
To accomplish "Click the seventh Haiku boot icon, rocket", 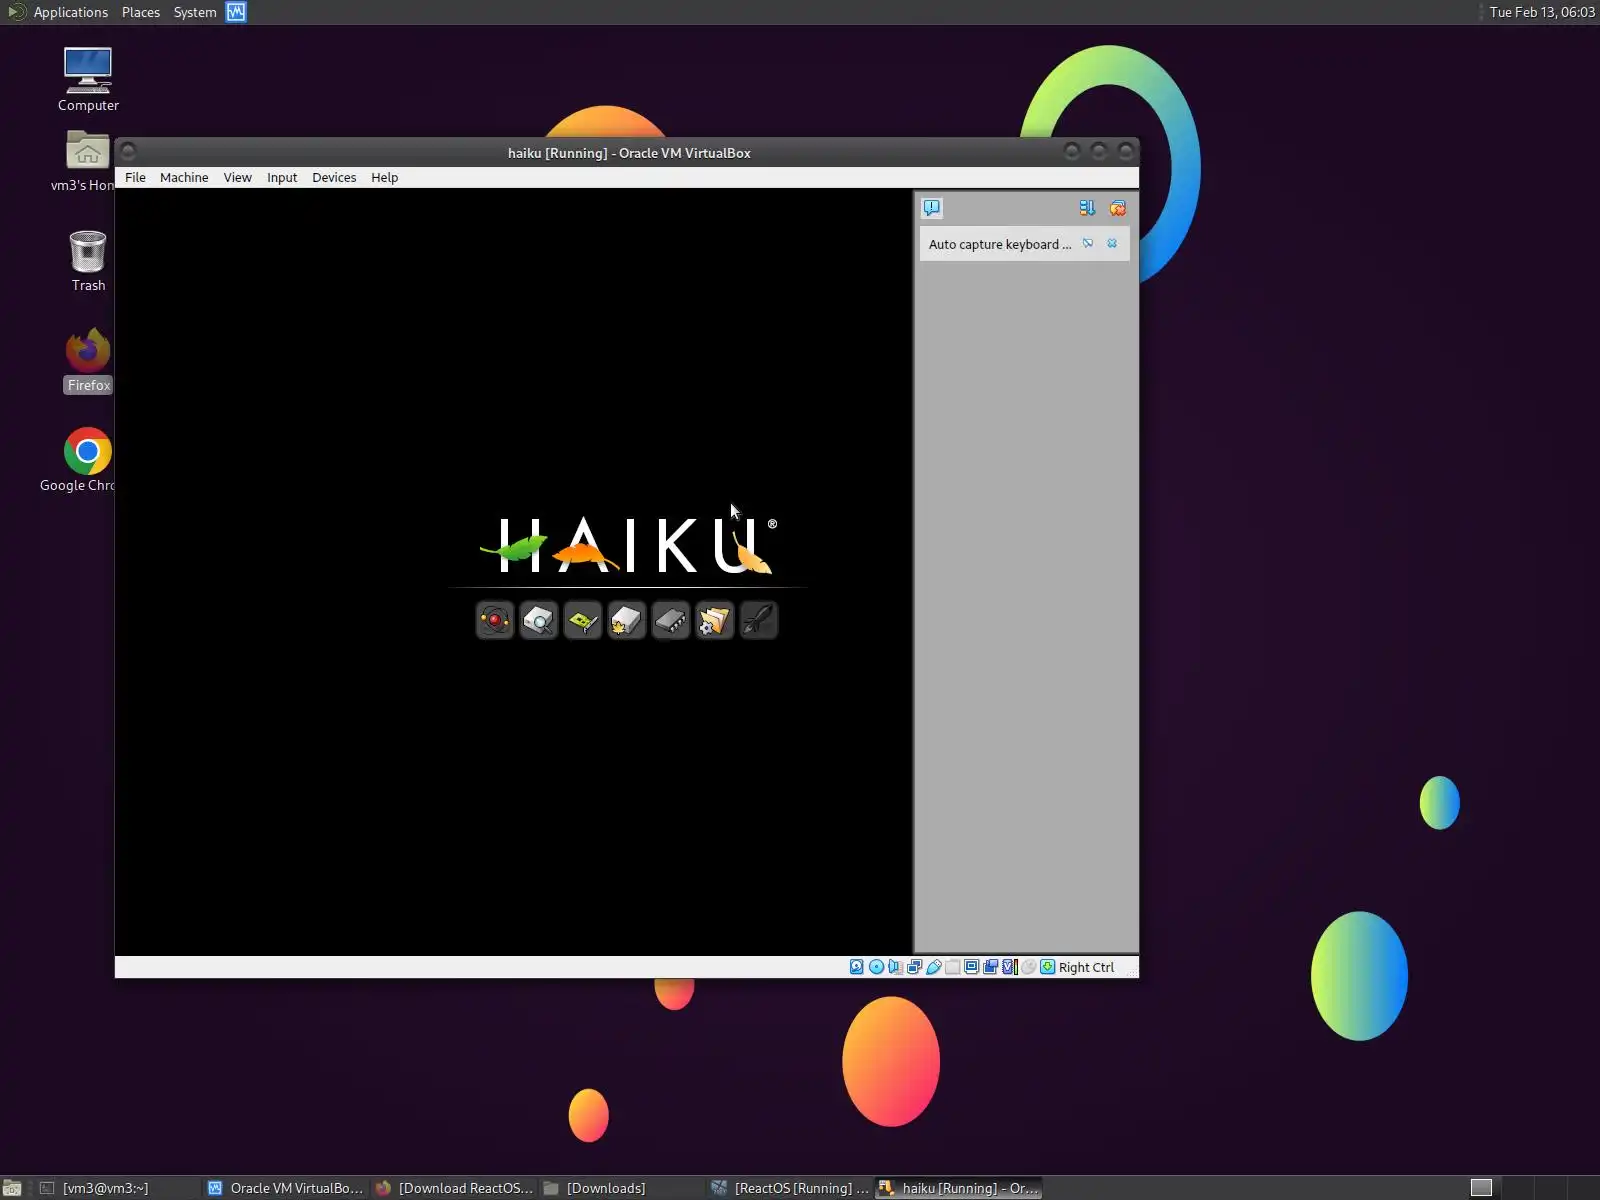I will pos(759,621).
